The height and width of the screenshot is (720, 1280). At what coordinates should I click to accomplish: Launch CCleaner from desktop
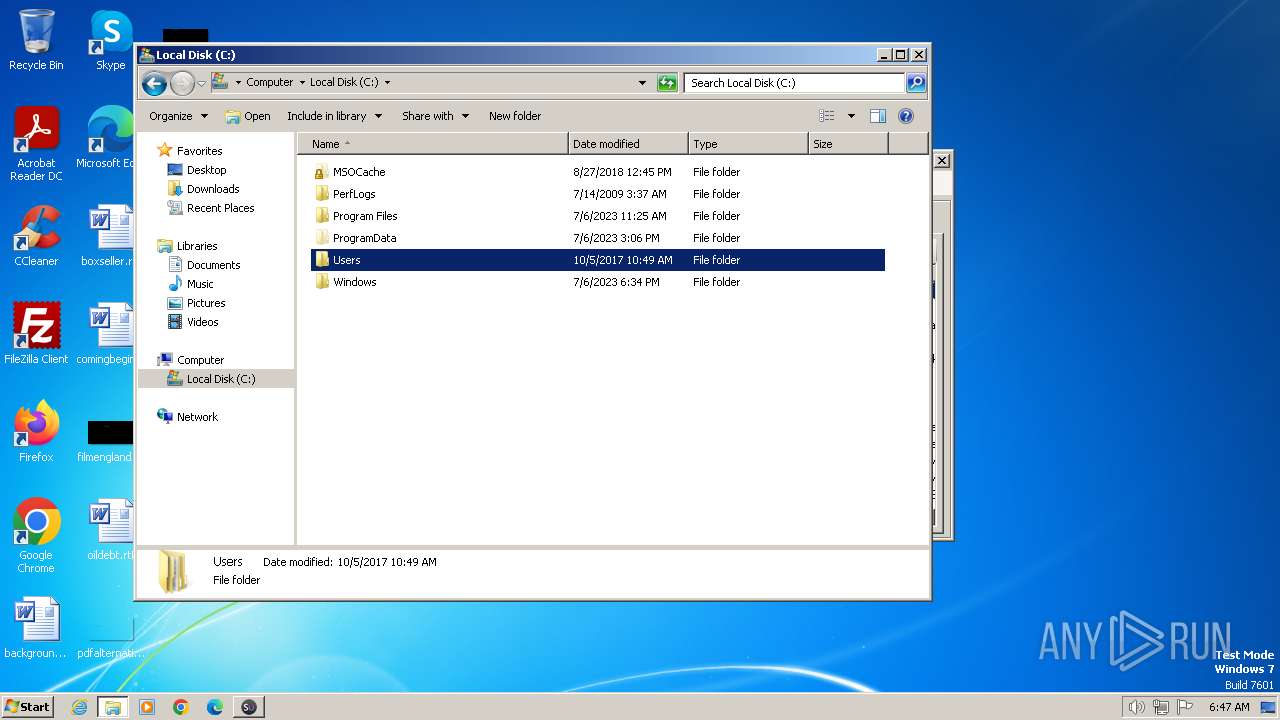click(36, 236)
